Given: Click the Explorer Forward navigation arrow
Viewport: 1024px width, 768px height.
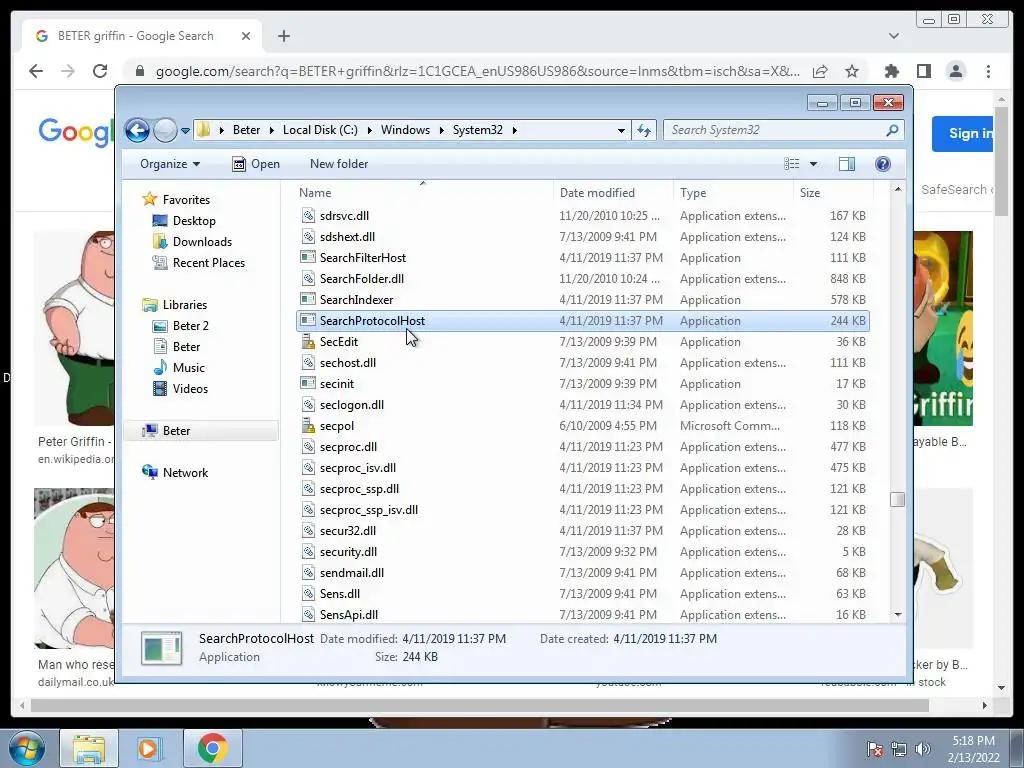Looking at the screenshot, I should coord(165,130).
